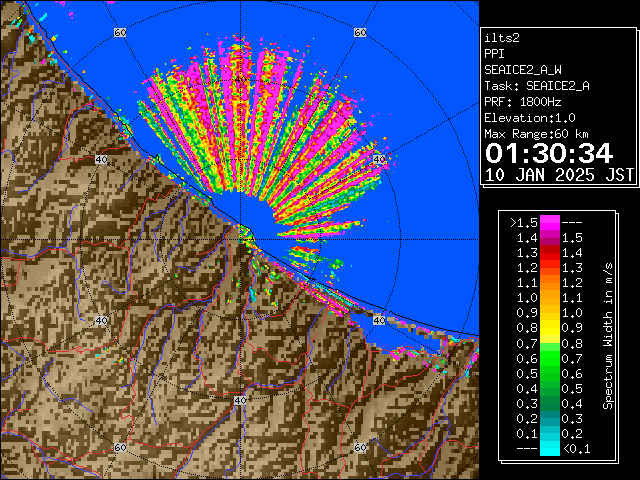Select the "Elevation:1.0" text
Image resolution: width=640 pixels, height=480 pixels.
[530, 118]
